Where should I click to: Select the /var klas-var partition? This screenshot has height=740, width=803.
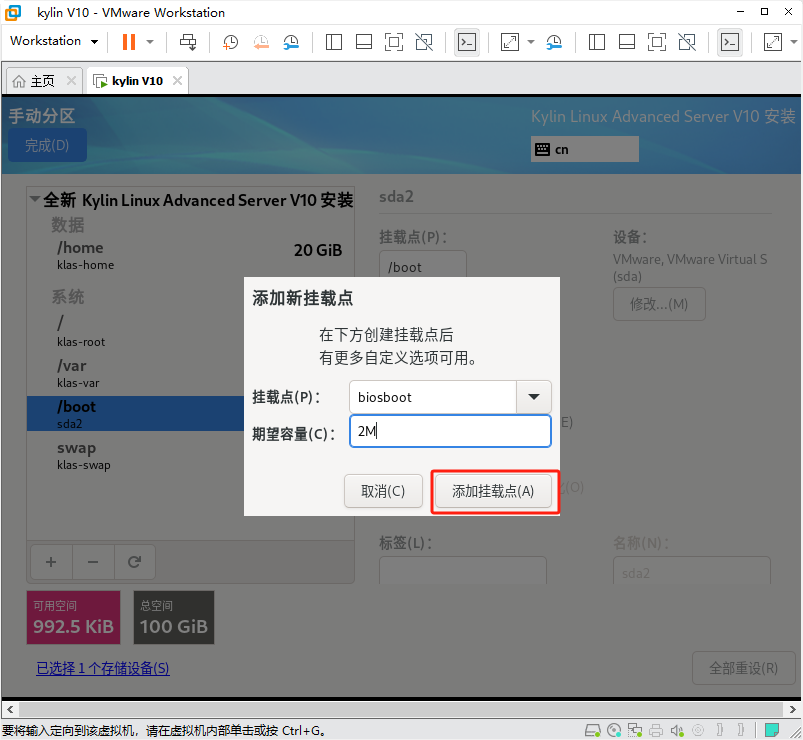(x=136, y=373)
